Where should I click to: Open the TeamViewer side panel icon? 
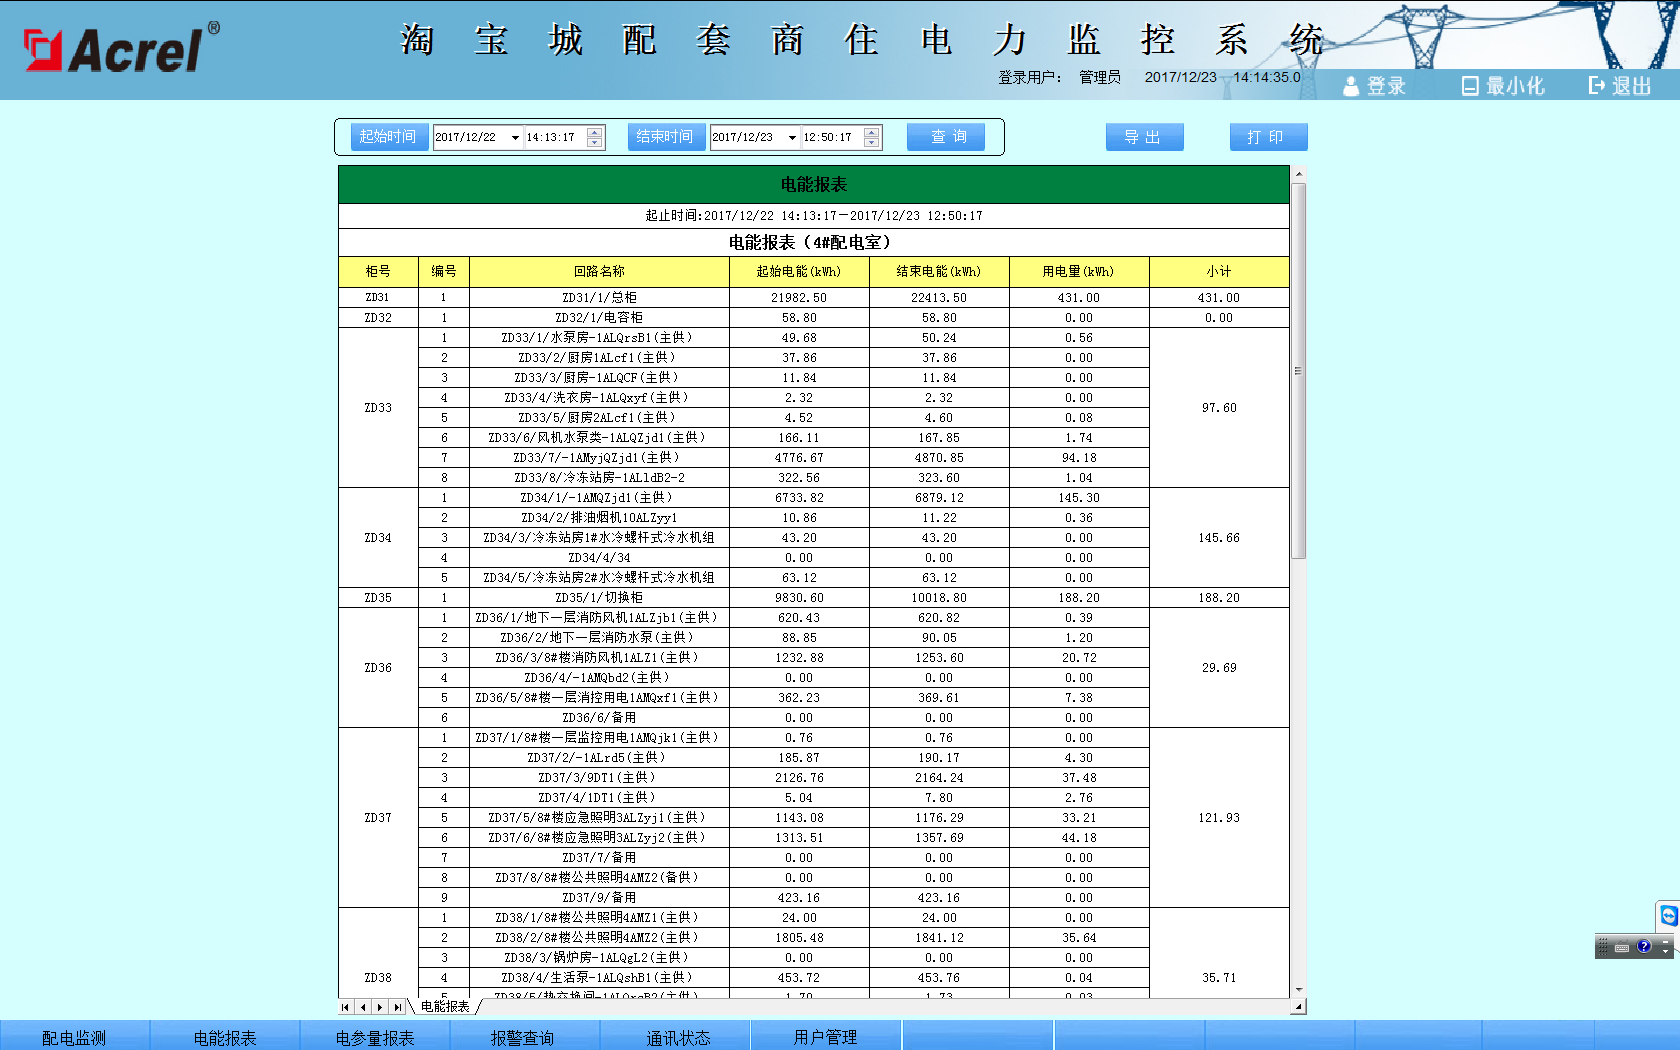pyautogui.click(x=1668, y=915)
